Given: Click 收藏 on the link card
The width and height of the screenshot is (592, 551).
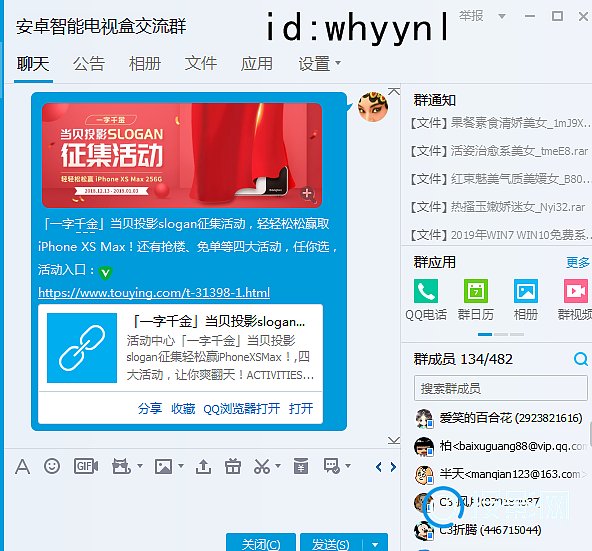Looking at the screenshot, I should 183,408.
